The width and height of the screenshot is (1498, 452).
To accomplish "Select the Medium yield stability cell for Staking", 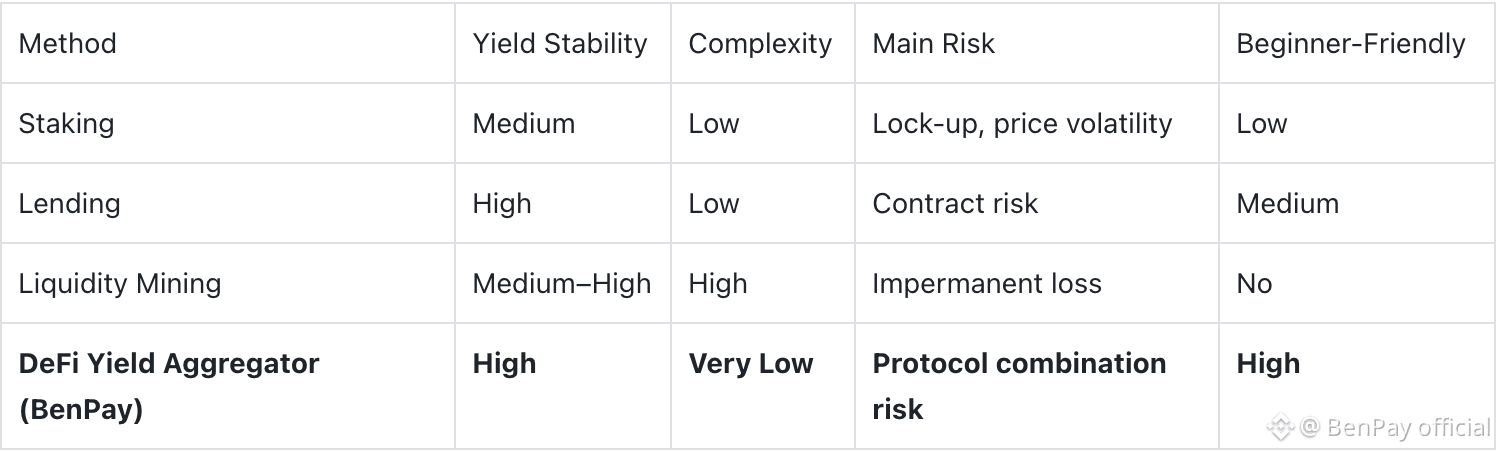I will (x=524, y=123).
